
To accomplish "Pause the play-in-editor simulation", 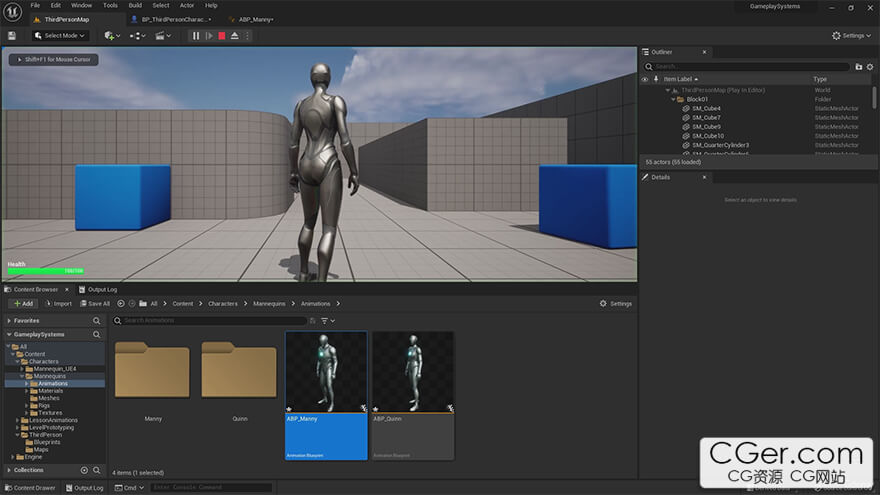I will click(x=196, y=36).
